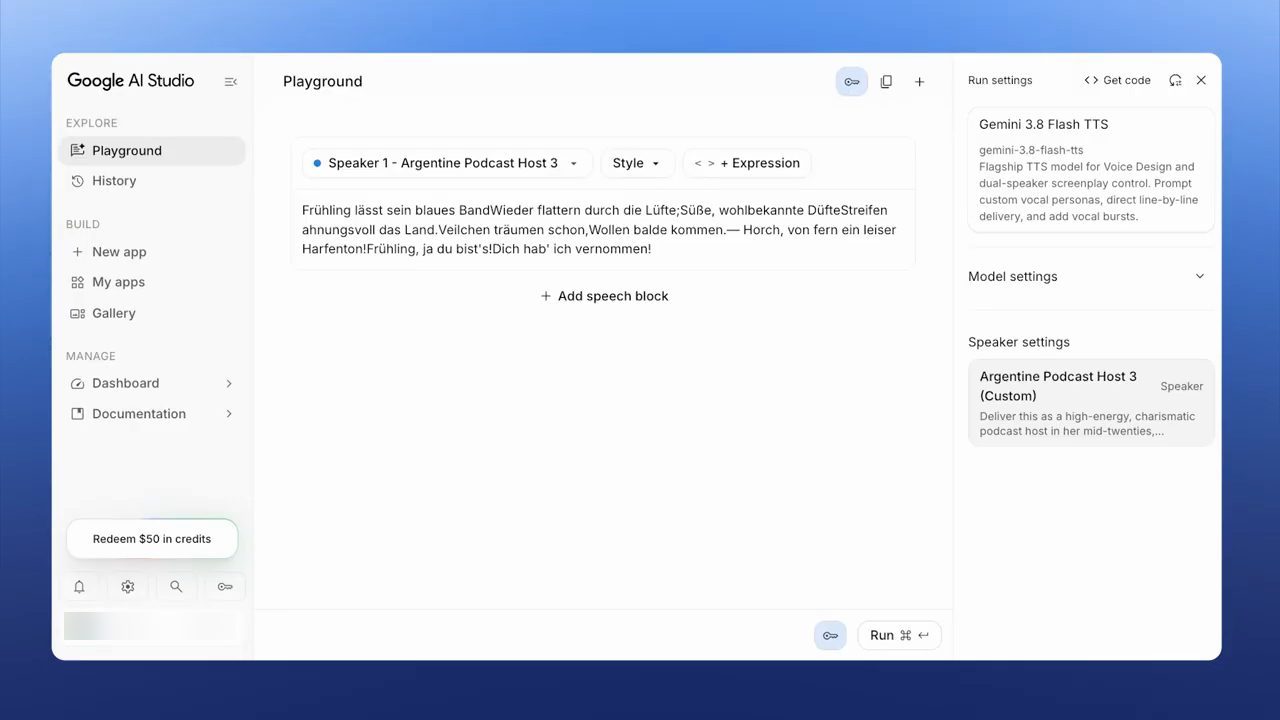
Task: Click the key icon next to Run
Action: point(830,635)
